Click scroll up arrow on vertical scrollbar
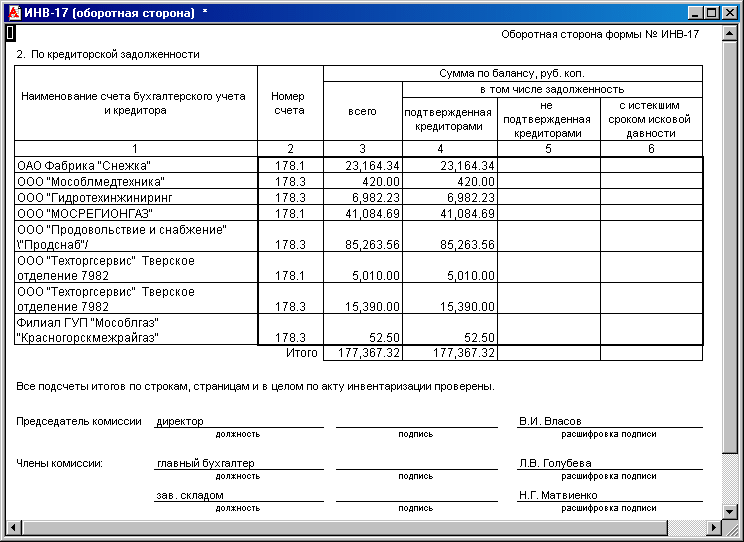Viewport: 744px width, 542px height. (730, 33)
